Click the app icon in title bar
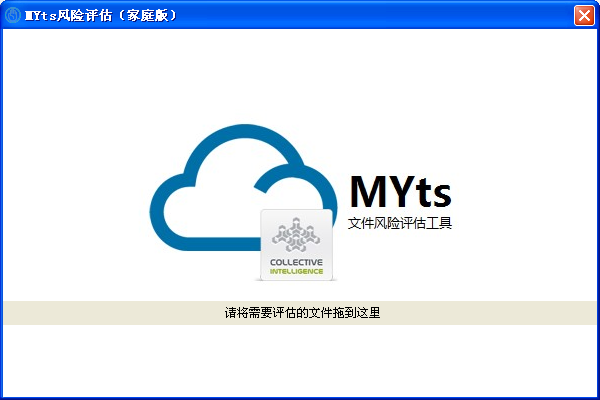 (x=13, y=15)
